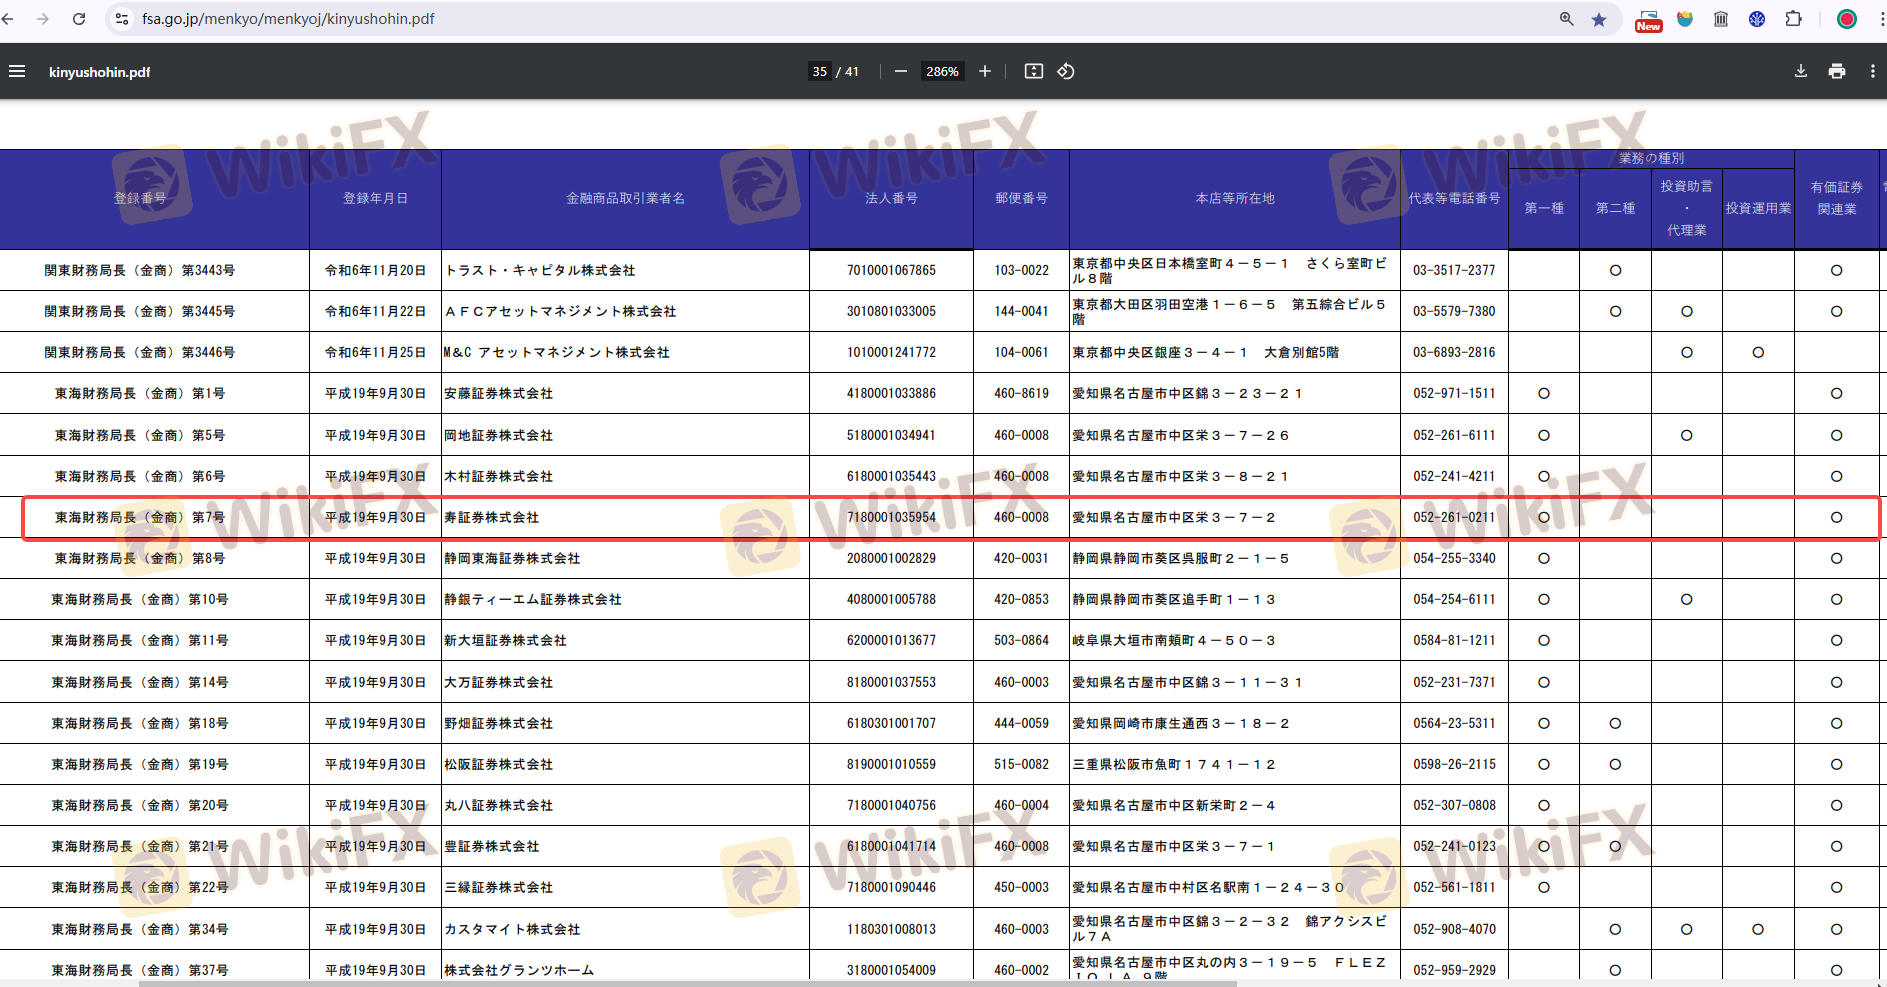
Task: Print the PDF document
Action: [x=1836, y=71]
